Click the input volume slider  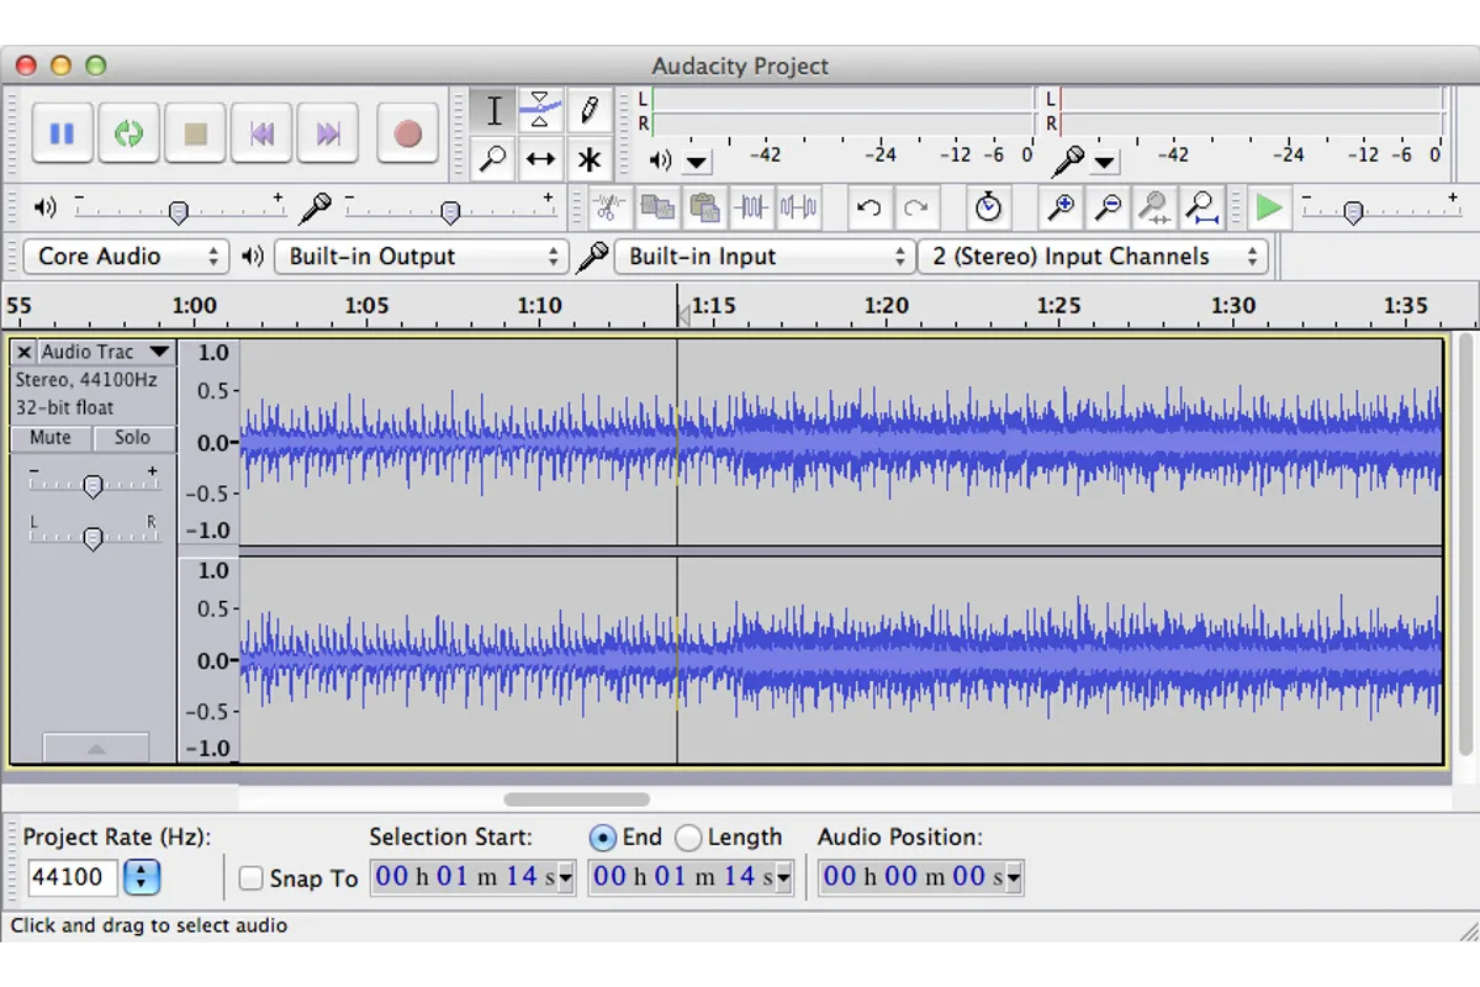pos(449,211)
